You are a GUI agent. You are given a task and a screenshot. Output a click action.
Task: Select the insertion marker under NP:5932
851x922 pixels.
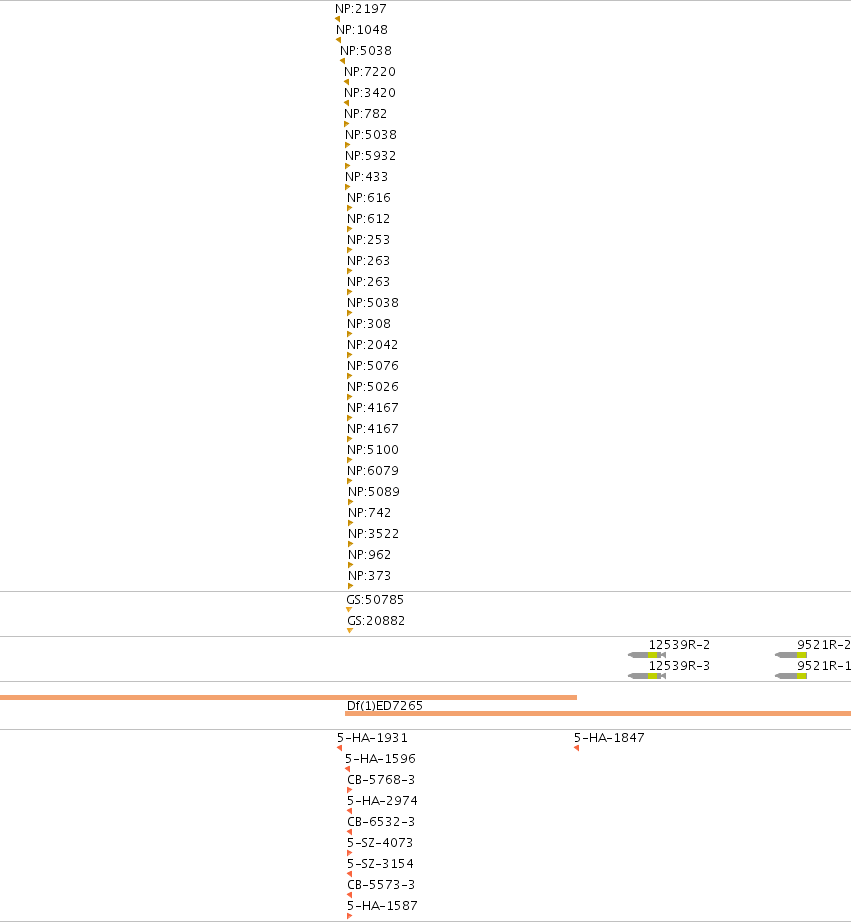348,166
